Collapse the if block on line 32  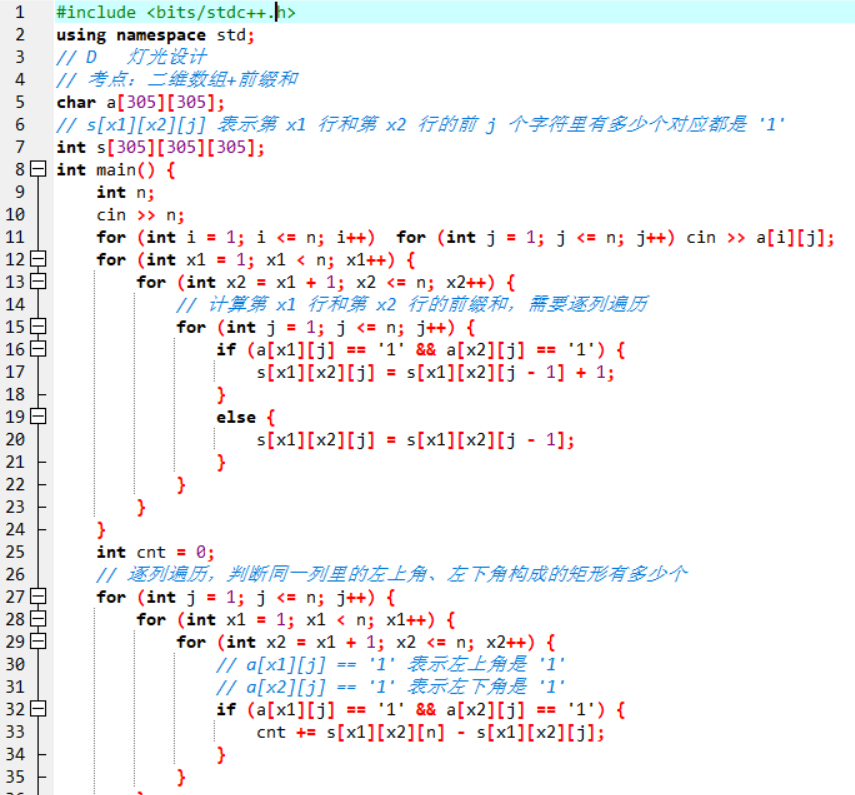pyautogui.click(x=39, y=710)
